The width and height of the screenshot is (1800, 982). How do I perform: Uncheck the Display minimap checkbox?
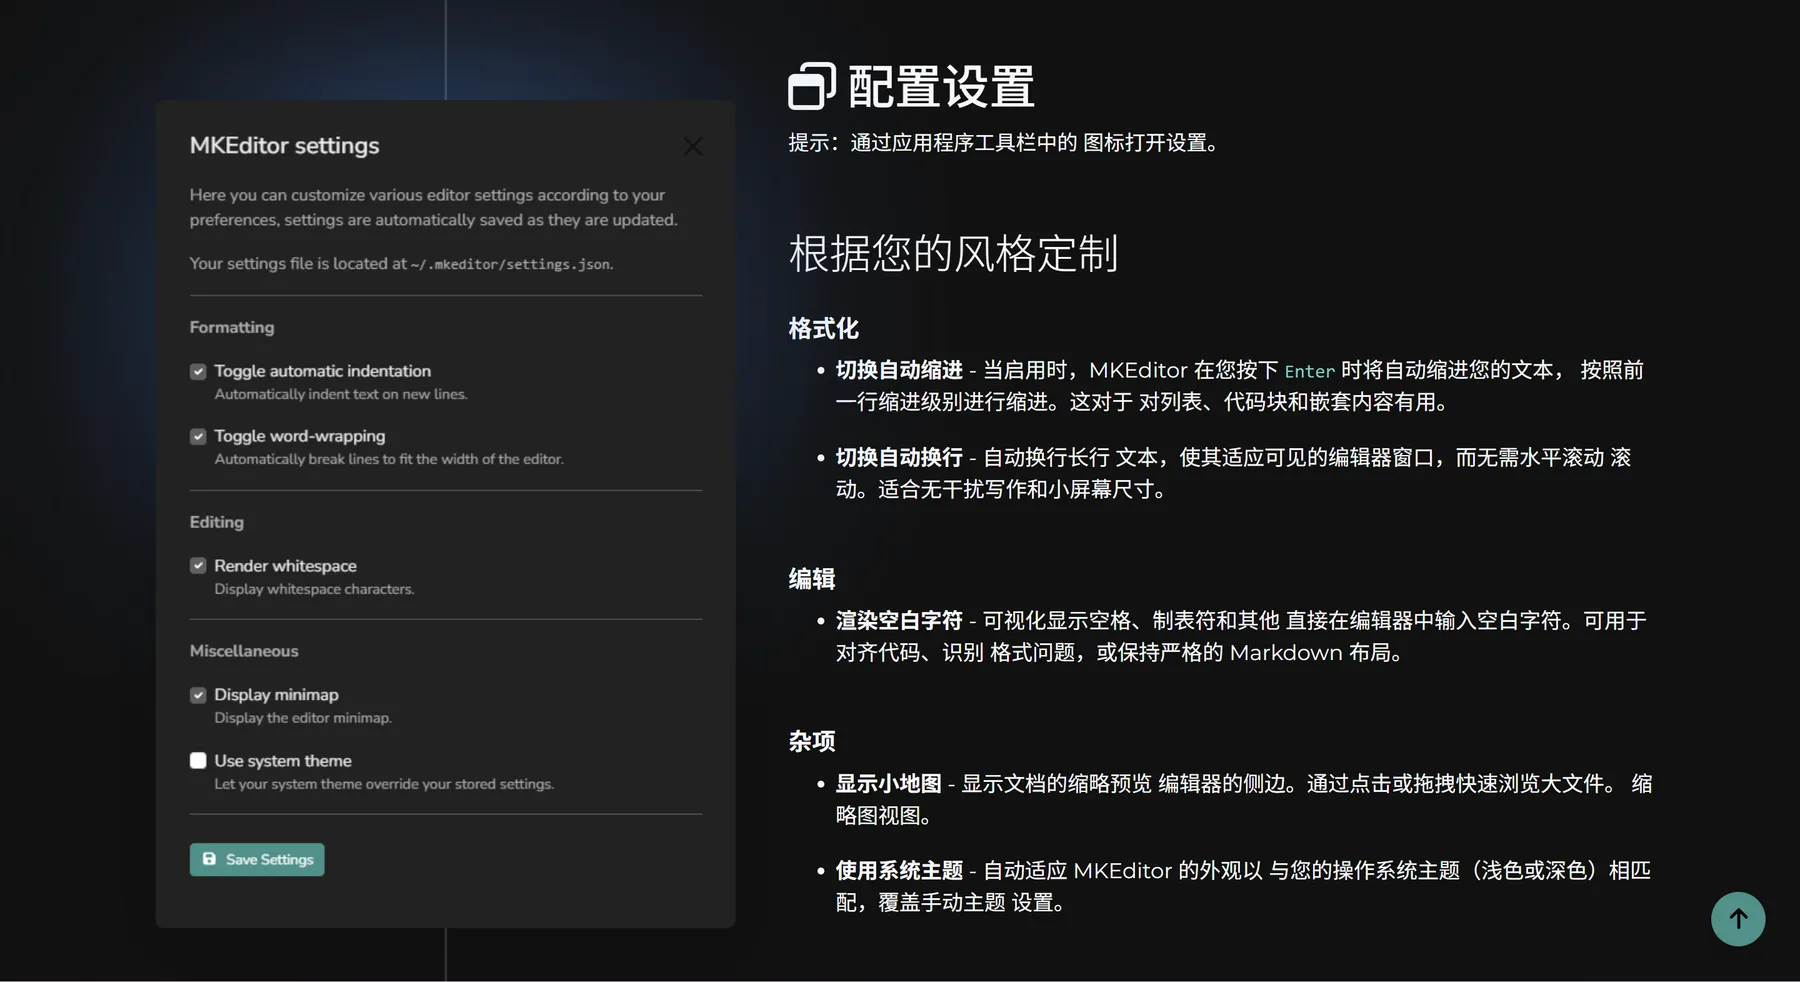click(x=198, y=695)
